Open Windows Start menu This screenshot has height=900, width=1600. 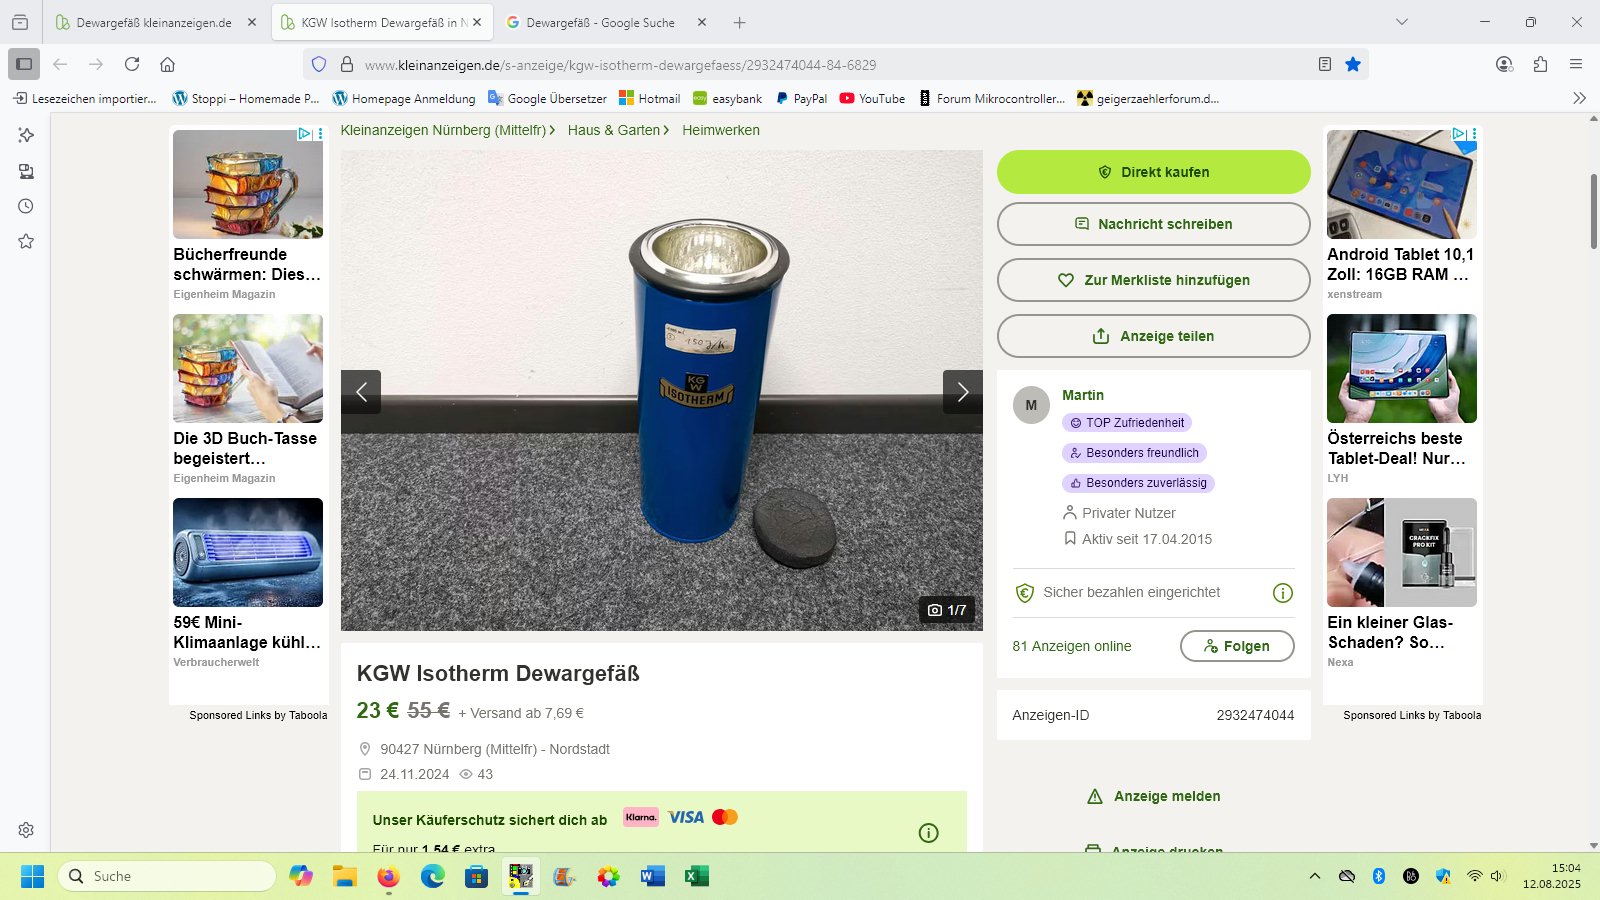(x=32, y=876)
